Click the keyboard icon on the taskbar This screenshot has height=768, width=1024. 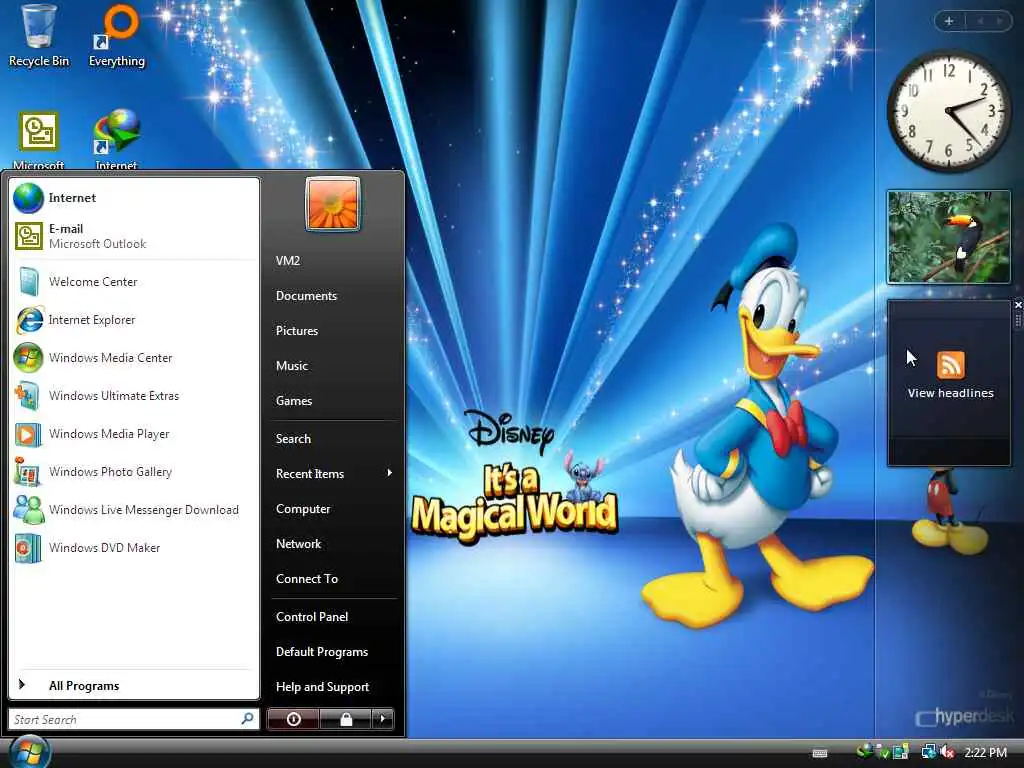[820, 753]
